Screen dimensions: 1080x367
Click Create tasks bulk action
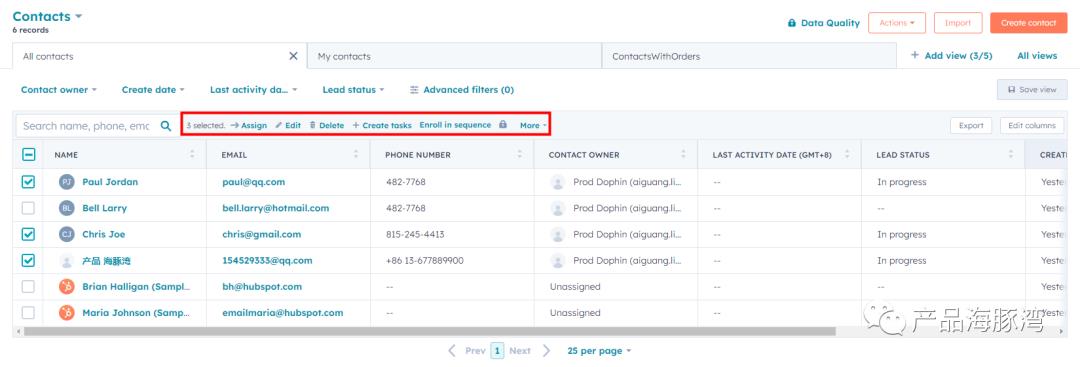pyautogui.click(x=382, y=125)
